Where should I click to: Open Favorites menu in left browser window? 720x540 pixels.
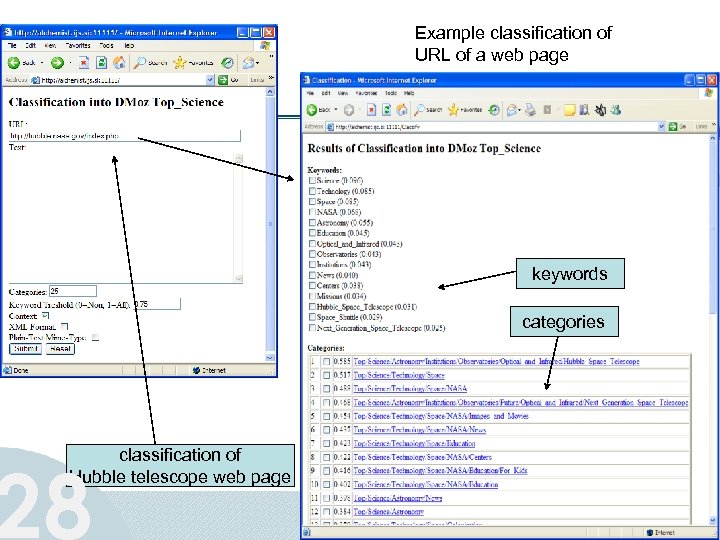(78, 45)
